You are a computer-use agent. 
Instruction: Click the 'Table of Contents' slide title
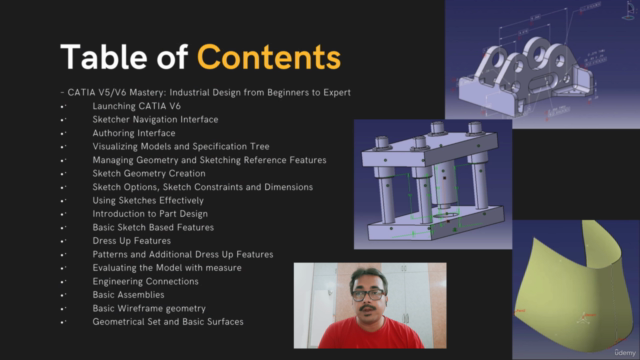[200, 57]
